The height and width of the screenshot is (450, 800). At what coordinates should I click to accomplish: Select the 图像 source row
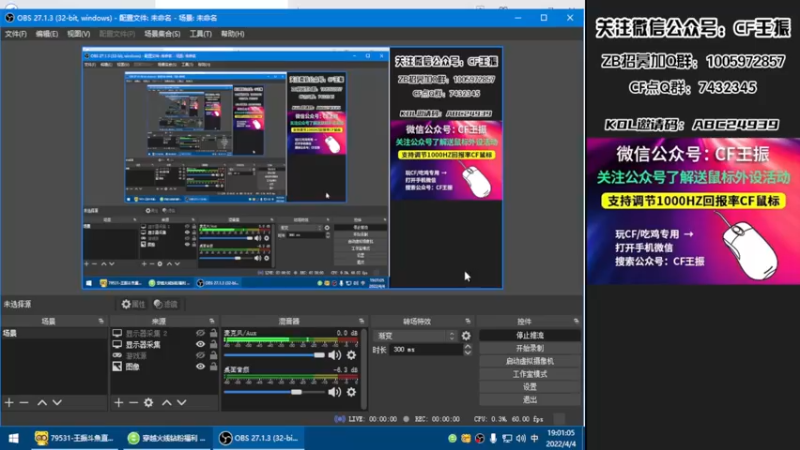pyautogui.click(x=164, y=366)
